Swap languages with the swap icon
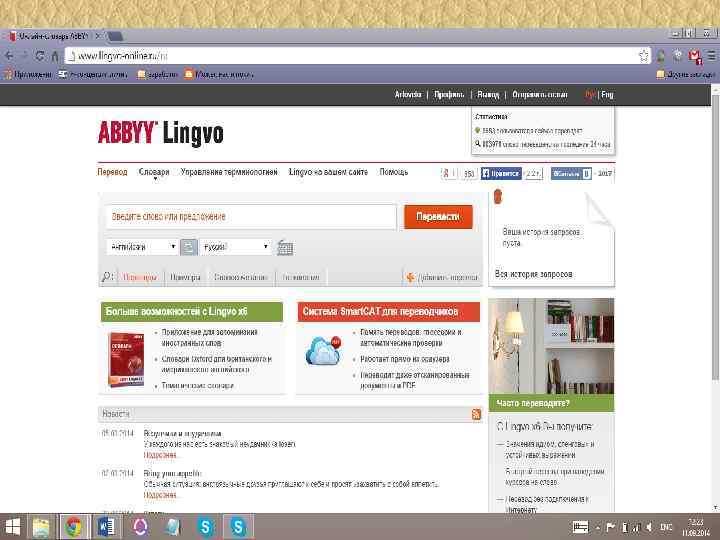720x540 pixels. pyautogui.click(x=189, y=247)
